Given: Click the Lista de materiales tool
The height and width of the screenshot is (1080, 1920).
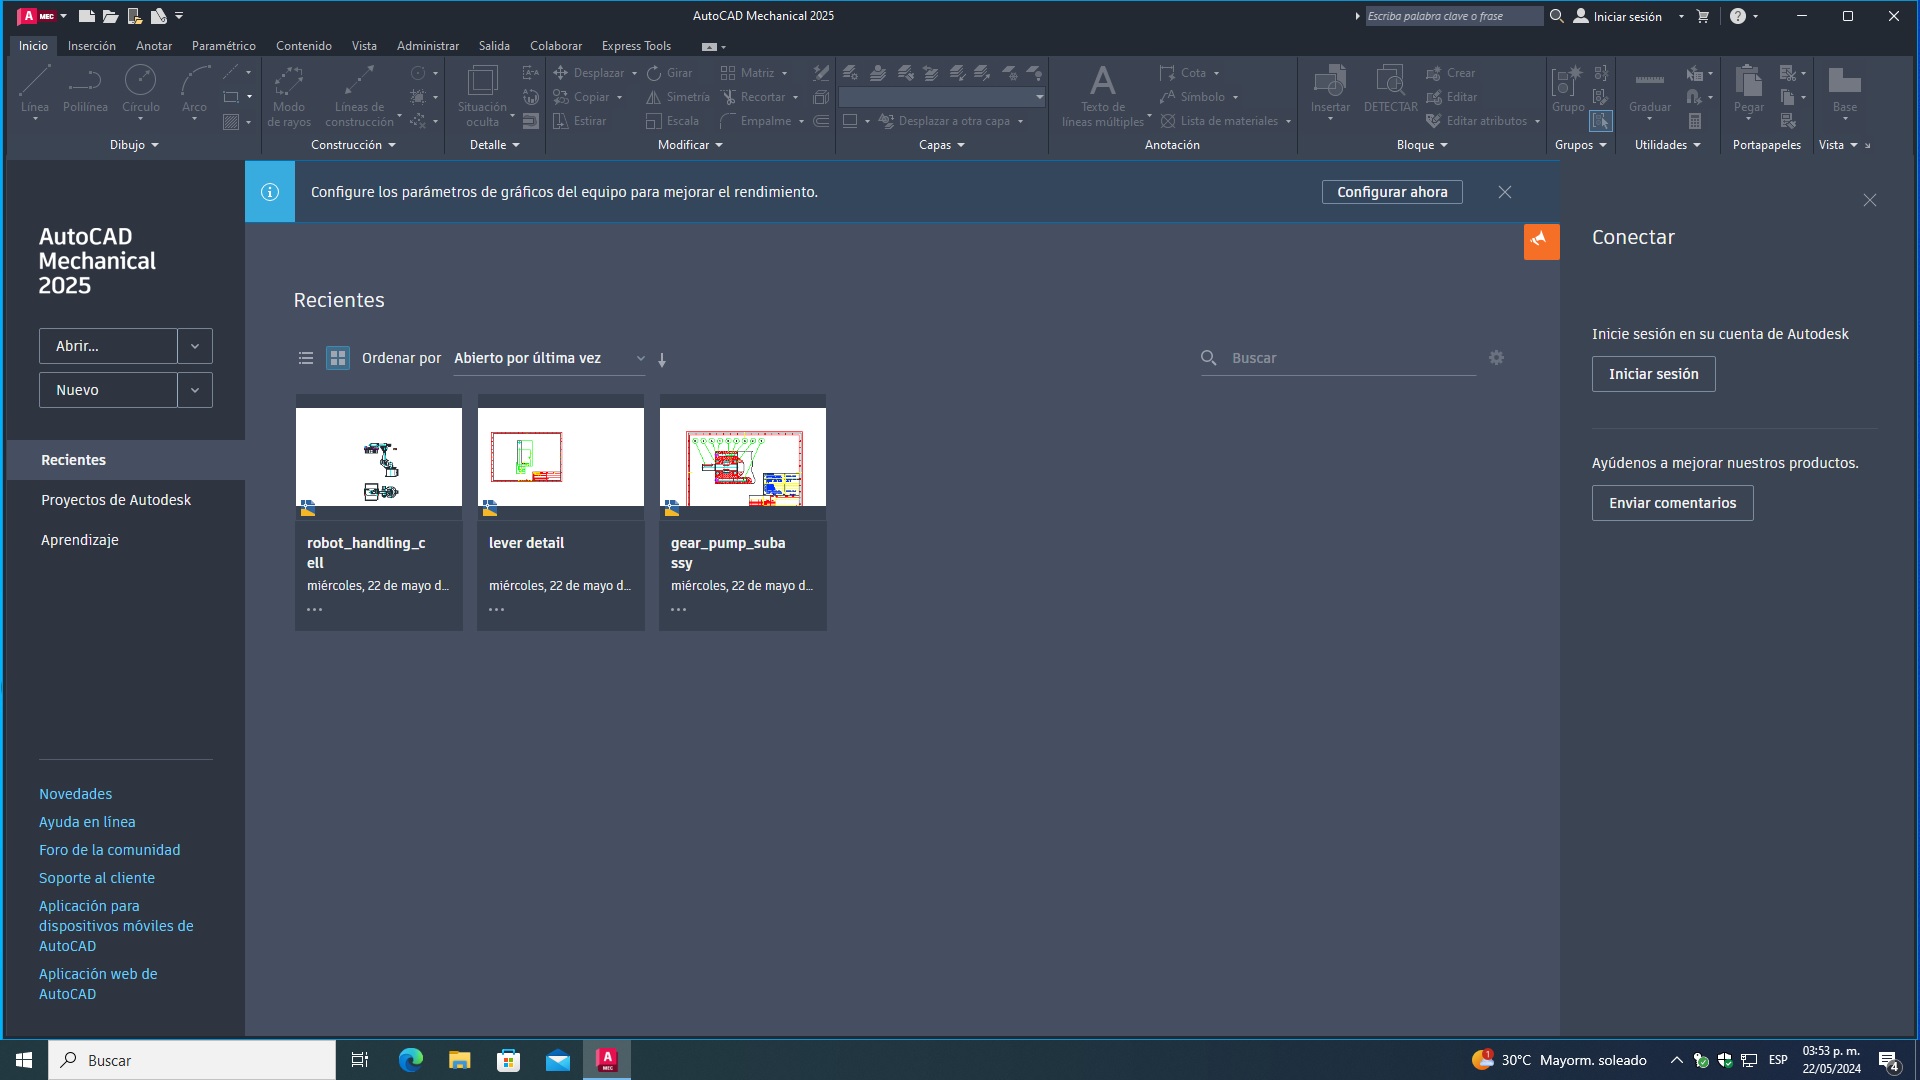Looking at the screenshot, I should coord(1219,121).
